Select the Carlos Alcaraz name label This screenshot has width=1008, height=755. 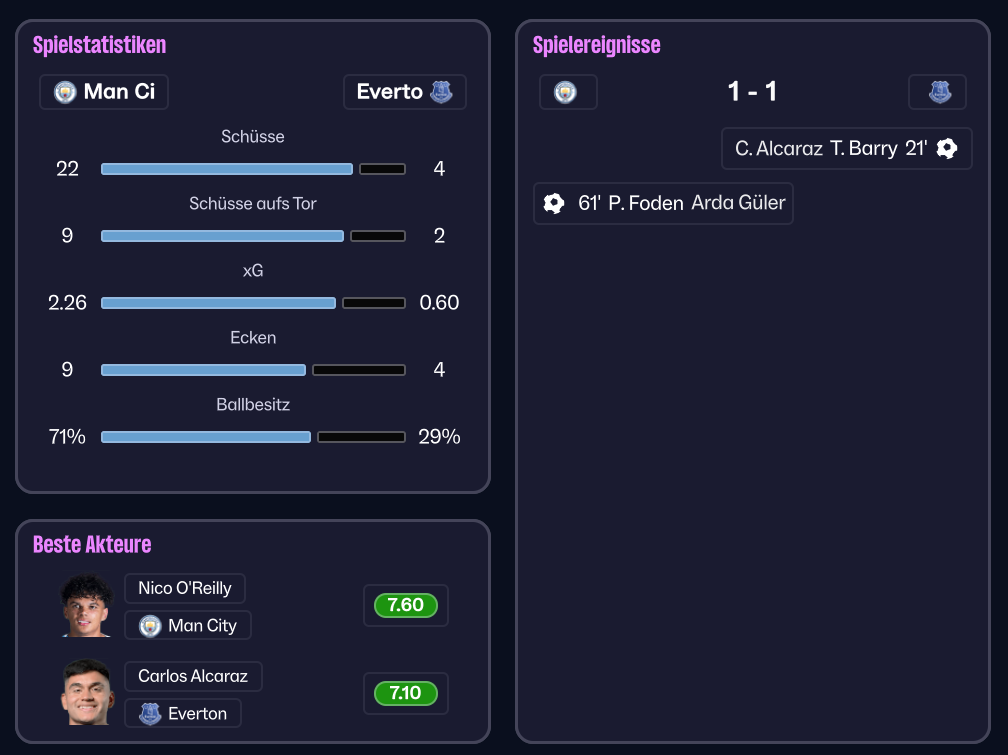coord(193,677)
